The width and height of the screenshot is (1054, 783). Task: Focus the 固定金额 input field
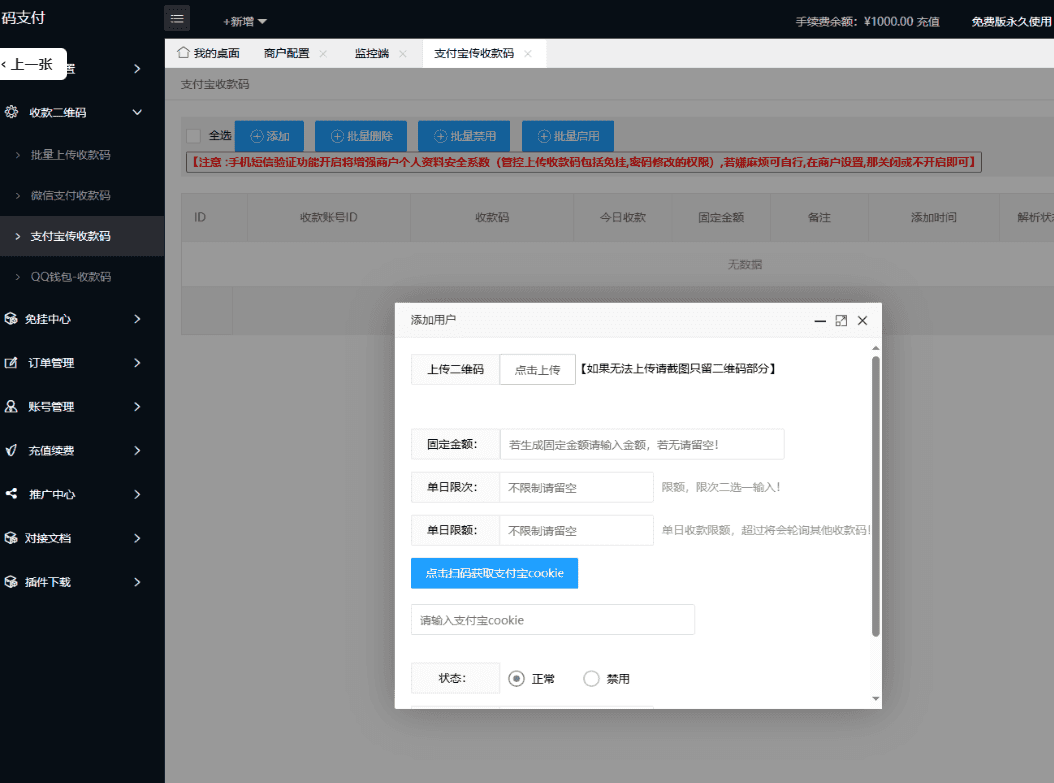click(x=642, y=444)
